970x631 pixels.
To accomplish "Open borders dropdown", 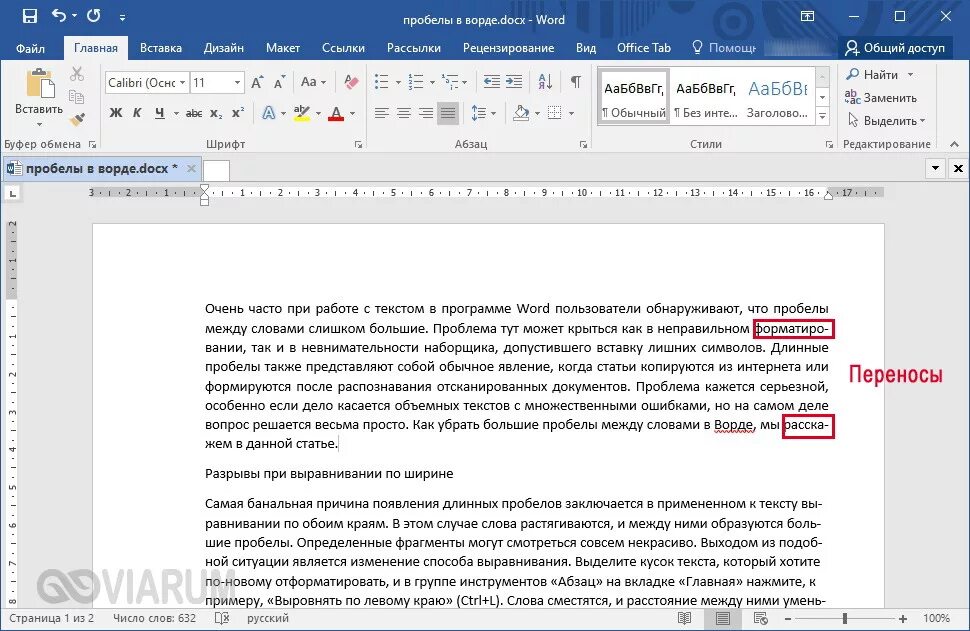I will [x=570, y=113].
